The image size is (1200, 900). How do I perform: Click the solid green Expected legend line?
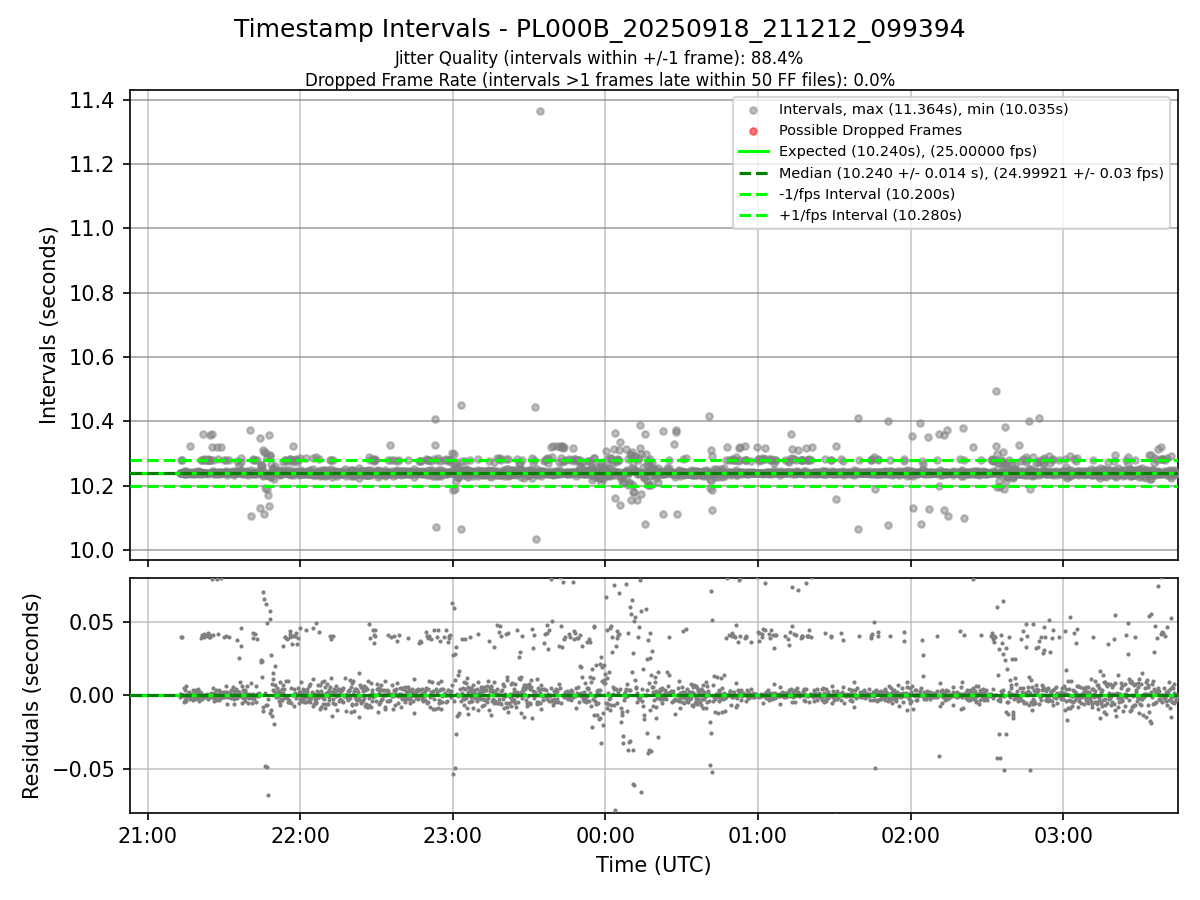pos(754,152)
